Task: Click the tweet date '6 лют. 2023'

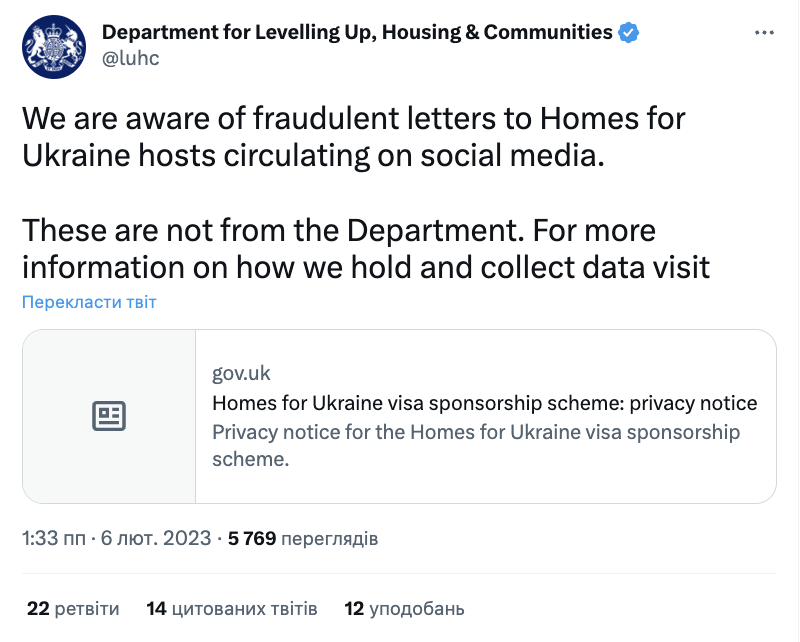Action: click(x=156, y=539)
